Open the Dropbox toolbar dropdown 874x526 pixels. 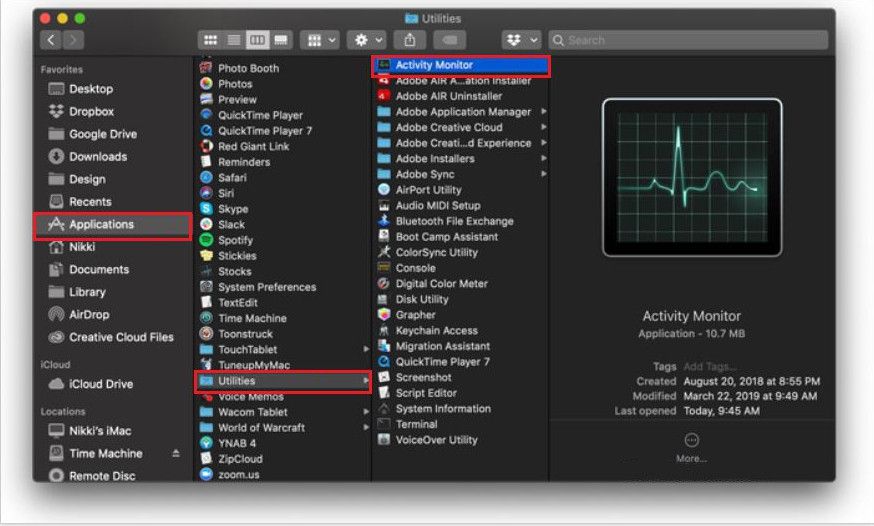pyautogui.click(x=521, y=40)
